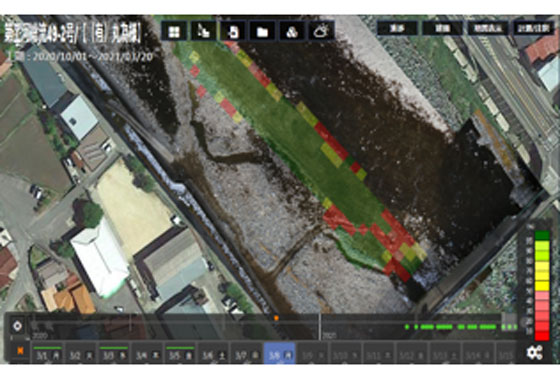
Task: Open the settings gears icon
Action: (535, 352)
